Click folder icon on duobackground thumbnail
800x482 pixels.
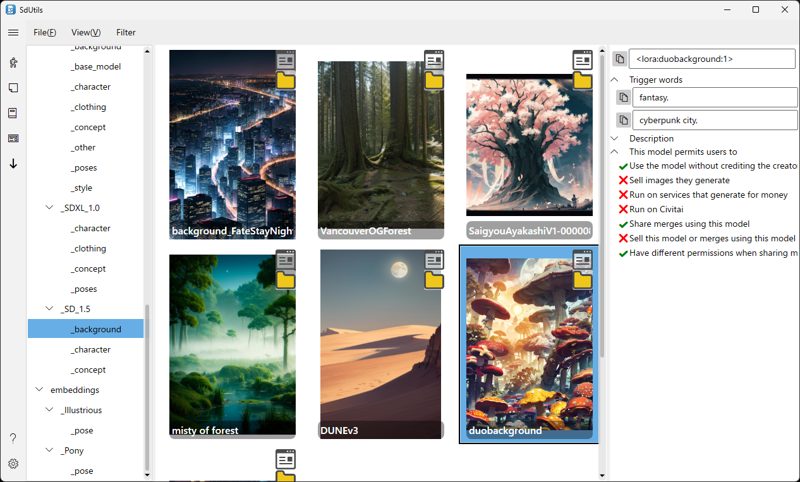(x=582, y=281)
